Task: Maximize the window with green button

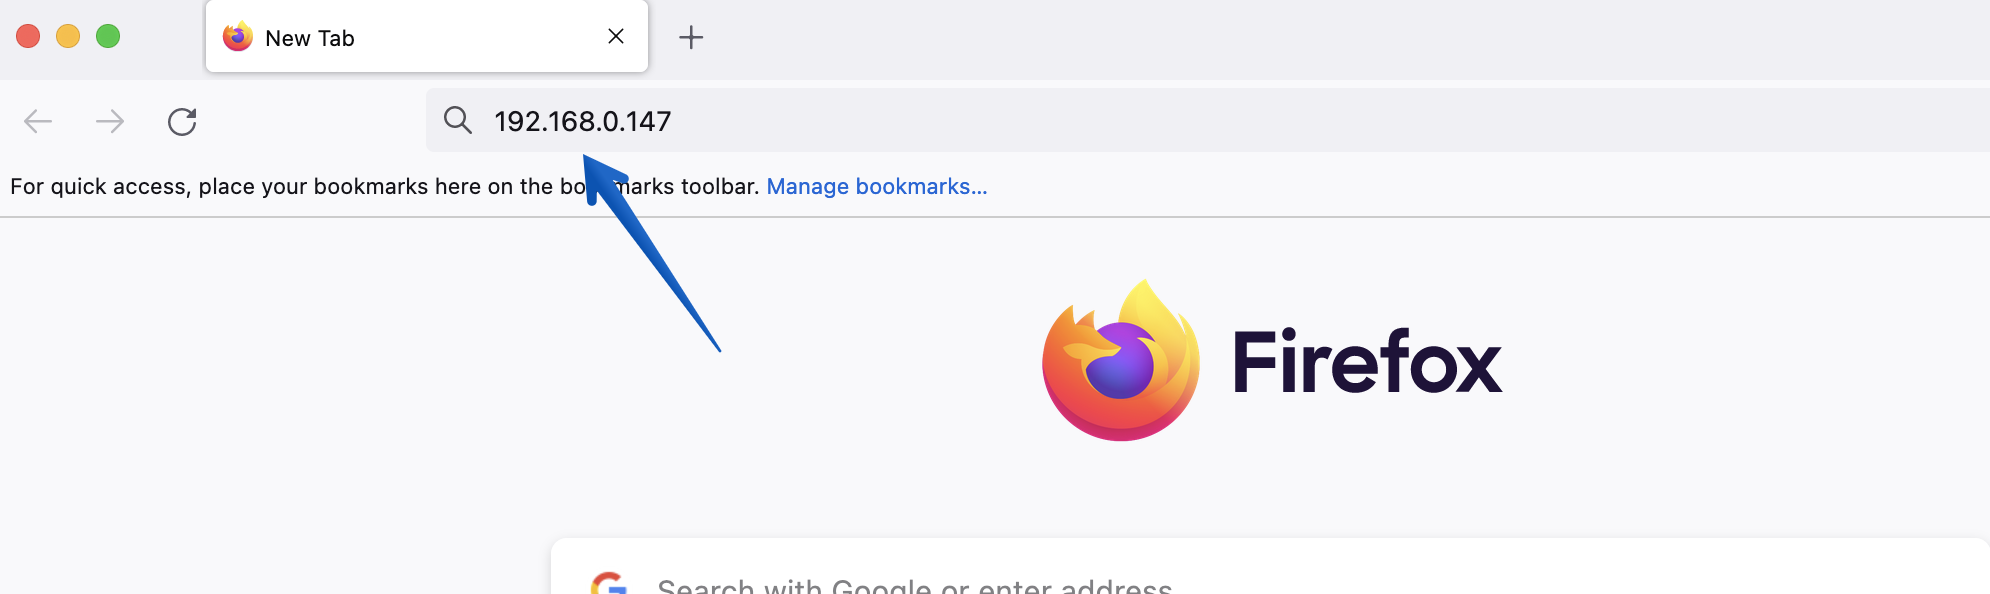Action: pyautogui.click(x=108, y=37)
